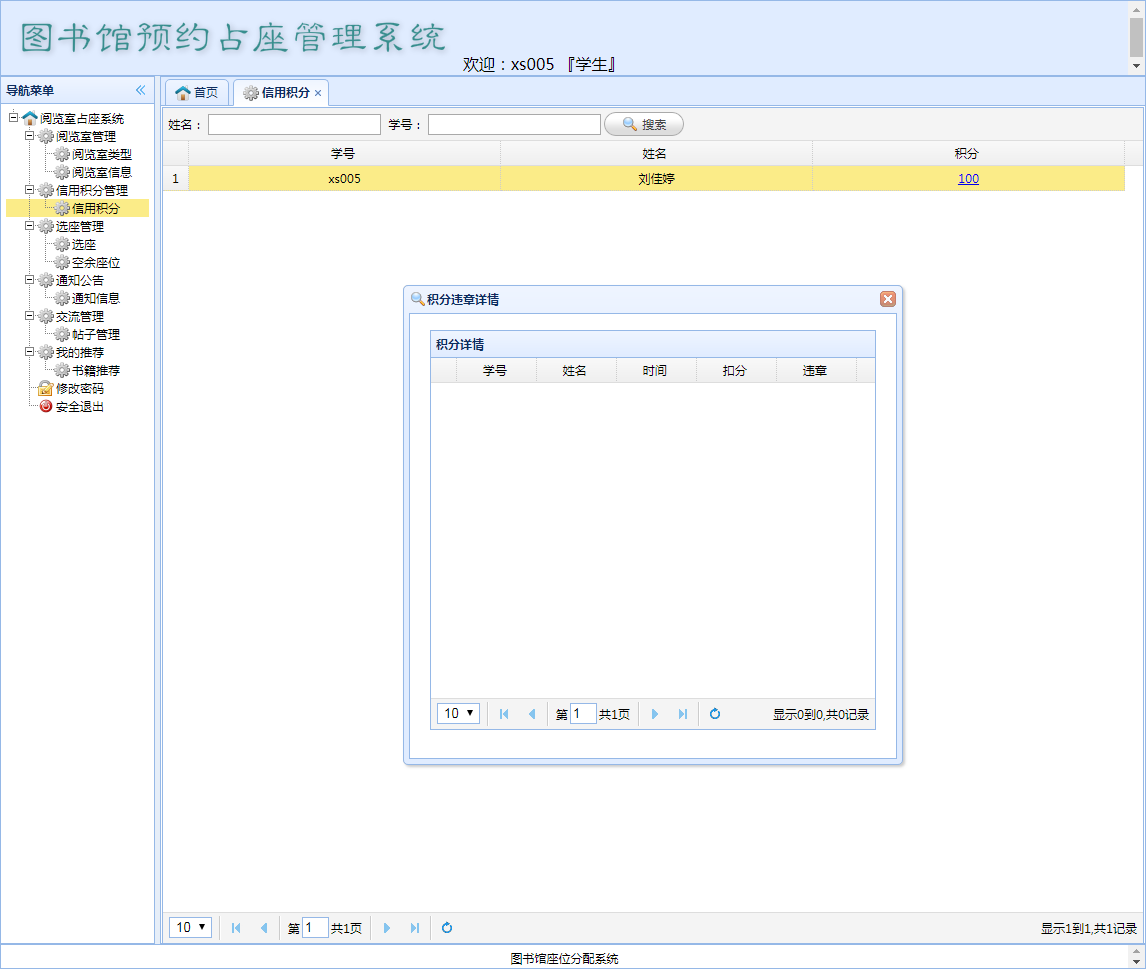Open 阅览室类型 in navigation tree
The height and width of the screenshot is (969, 1146).
pyautogui.click(x=102, y=154)
